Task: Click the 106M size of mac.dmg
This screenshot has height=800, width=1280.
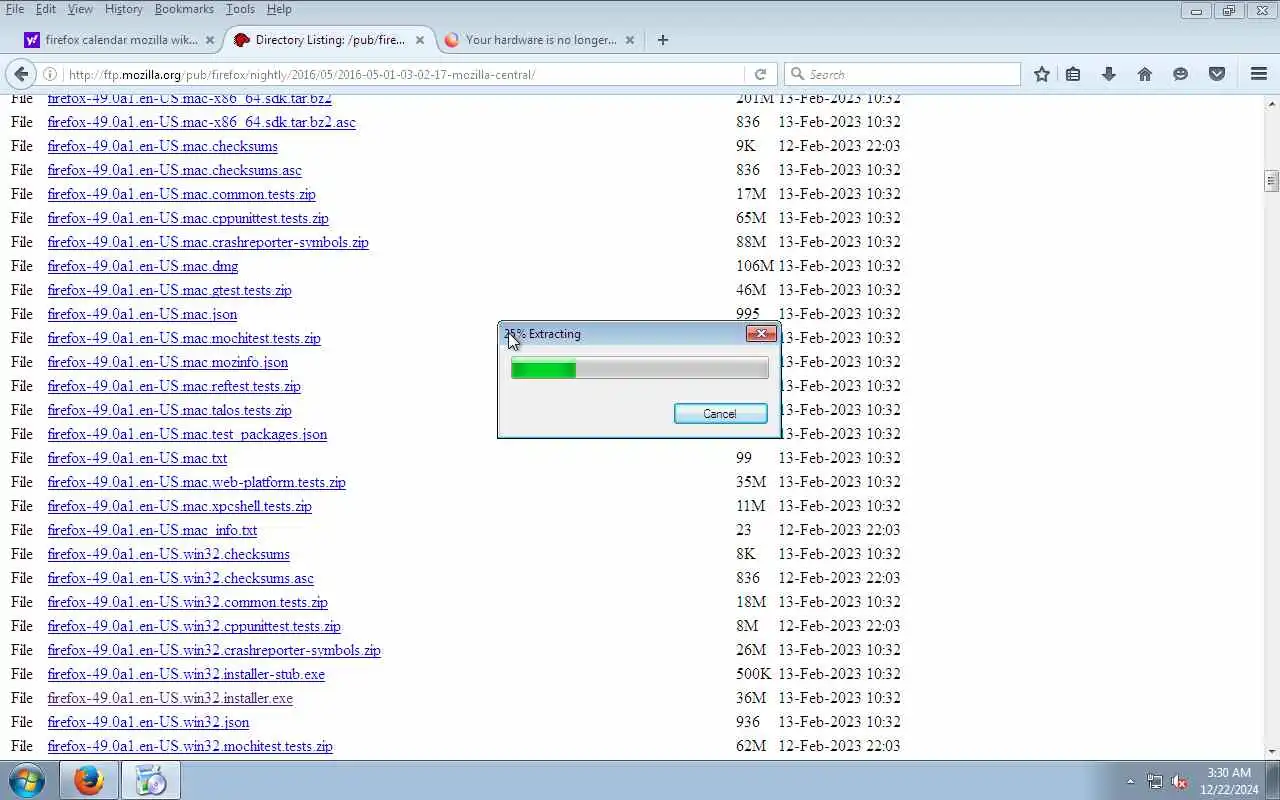Action: (755, 266)
